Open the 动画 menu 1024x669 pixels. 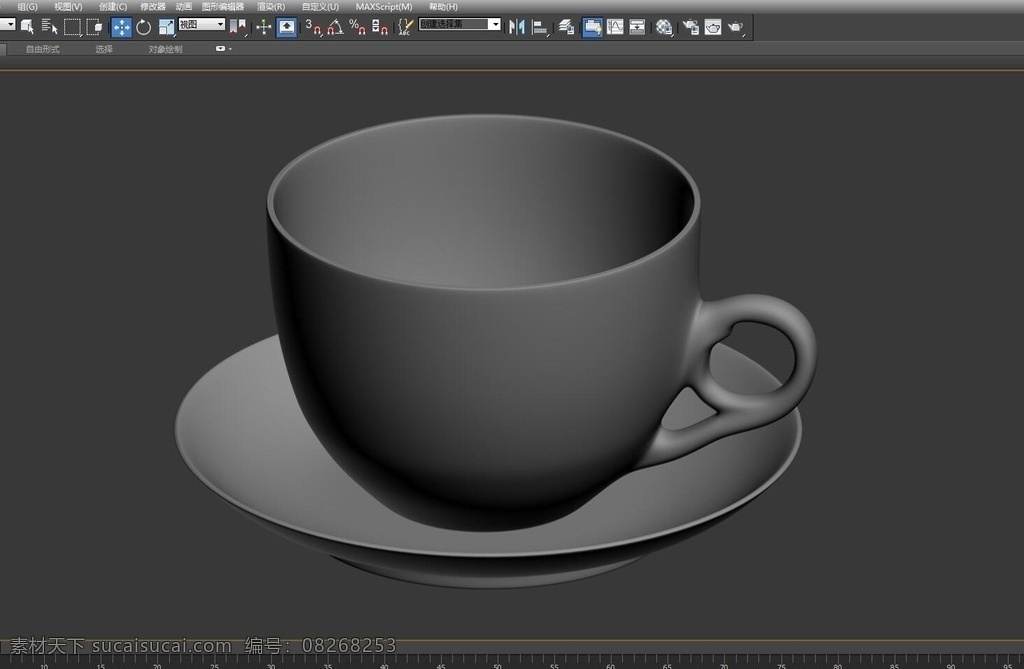click(x=184, y=7)
